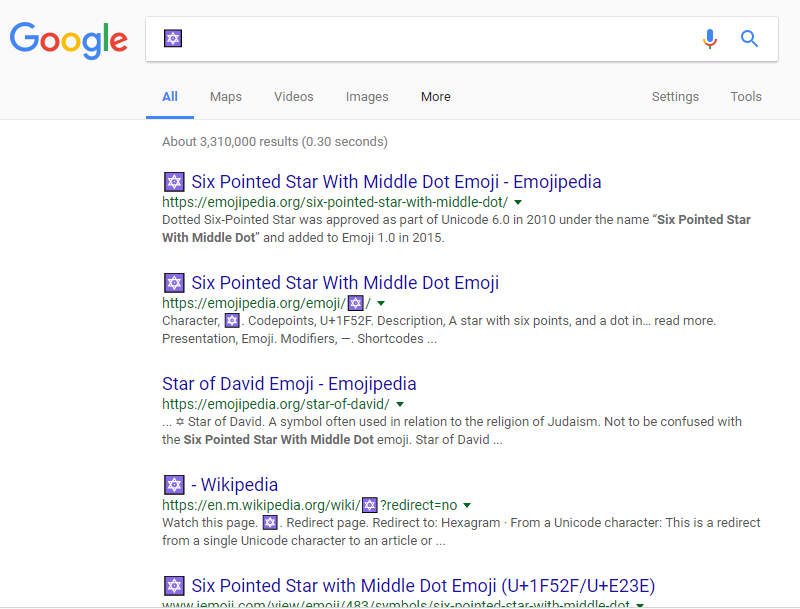The image size is (800, 609).
Task: Open the Settings menu
Action: click(675, 97)
